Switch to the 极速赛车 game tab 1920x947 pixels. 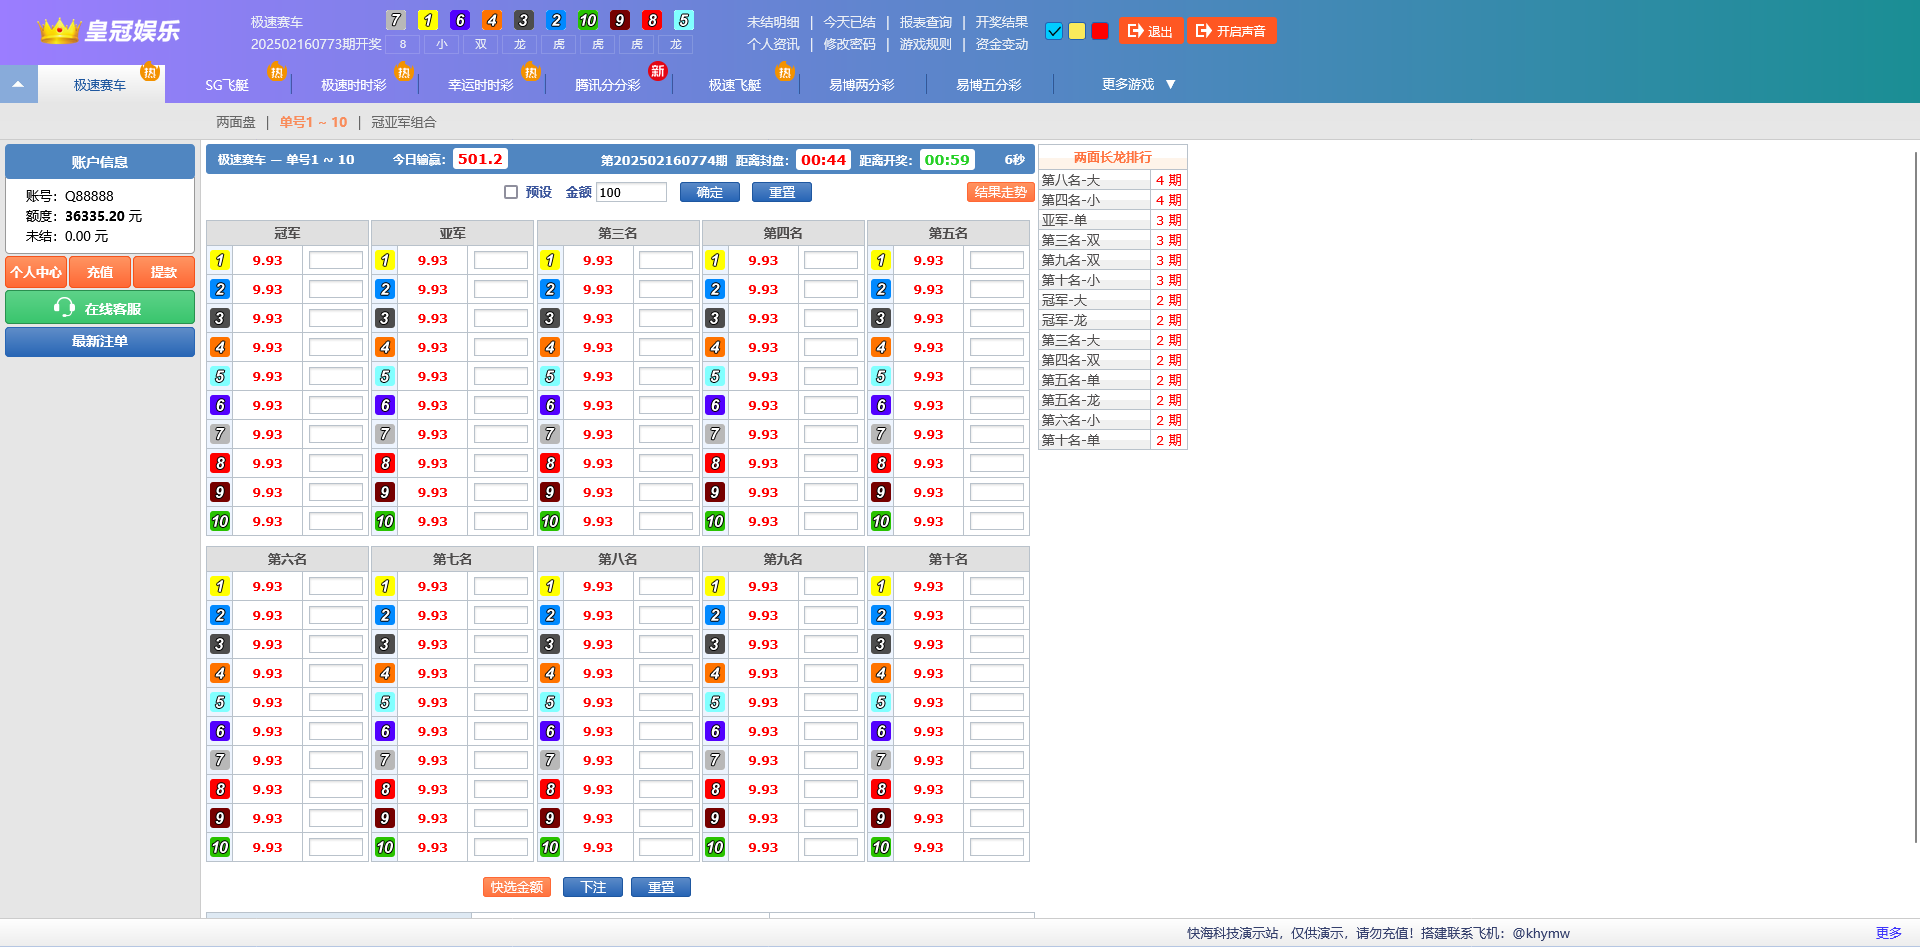click(x=100, y=85)
